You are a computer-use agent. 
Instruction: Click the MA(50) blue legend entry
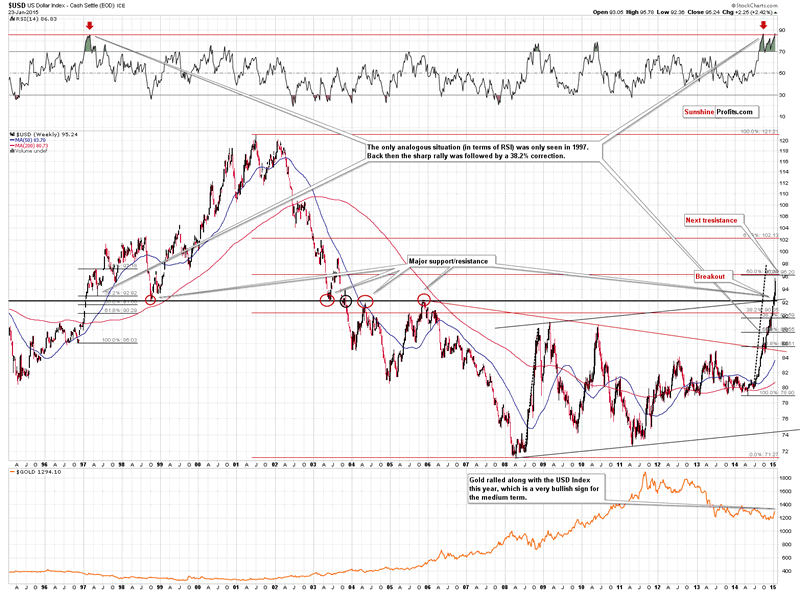click(28, 140)
